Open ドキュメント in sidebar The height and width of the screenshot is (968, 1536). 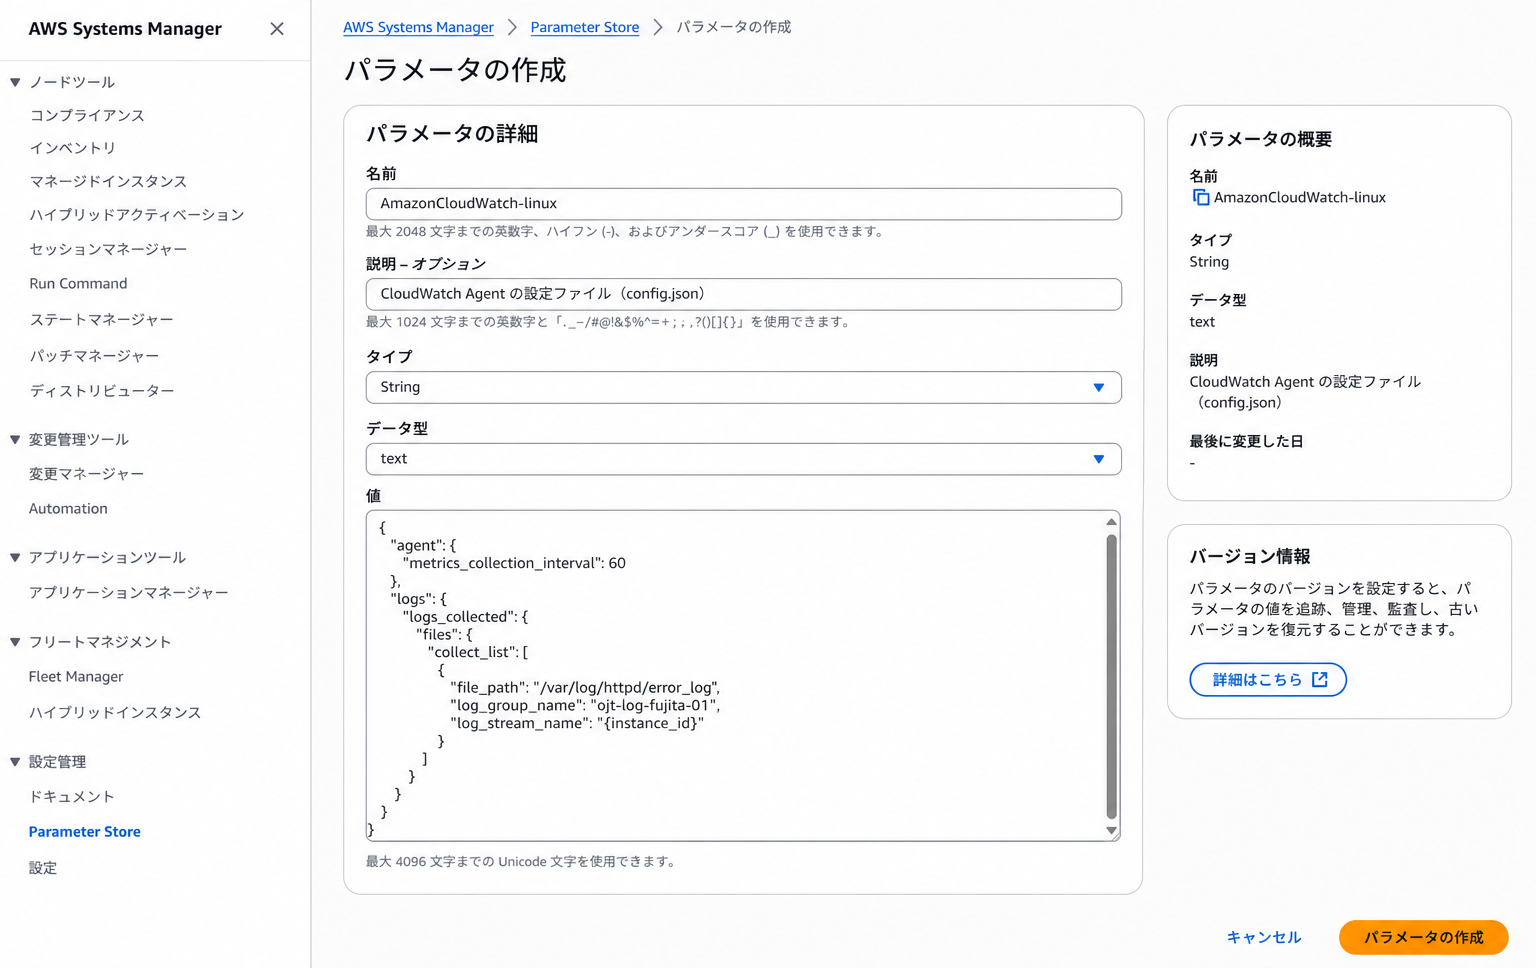point(72,797)
